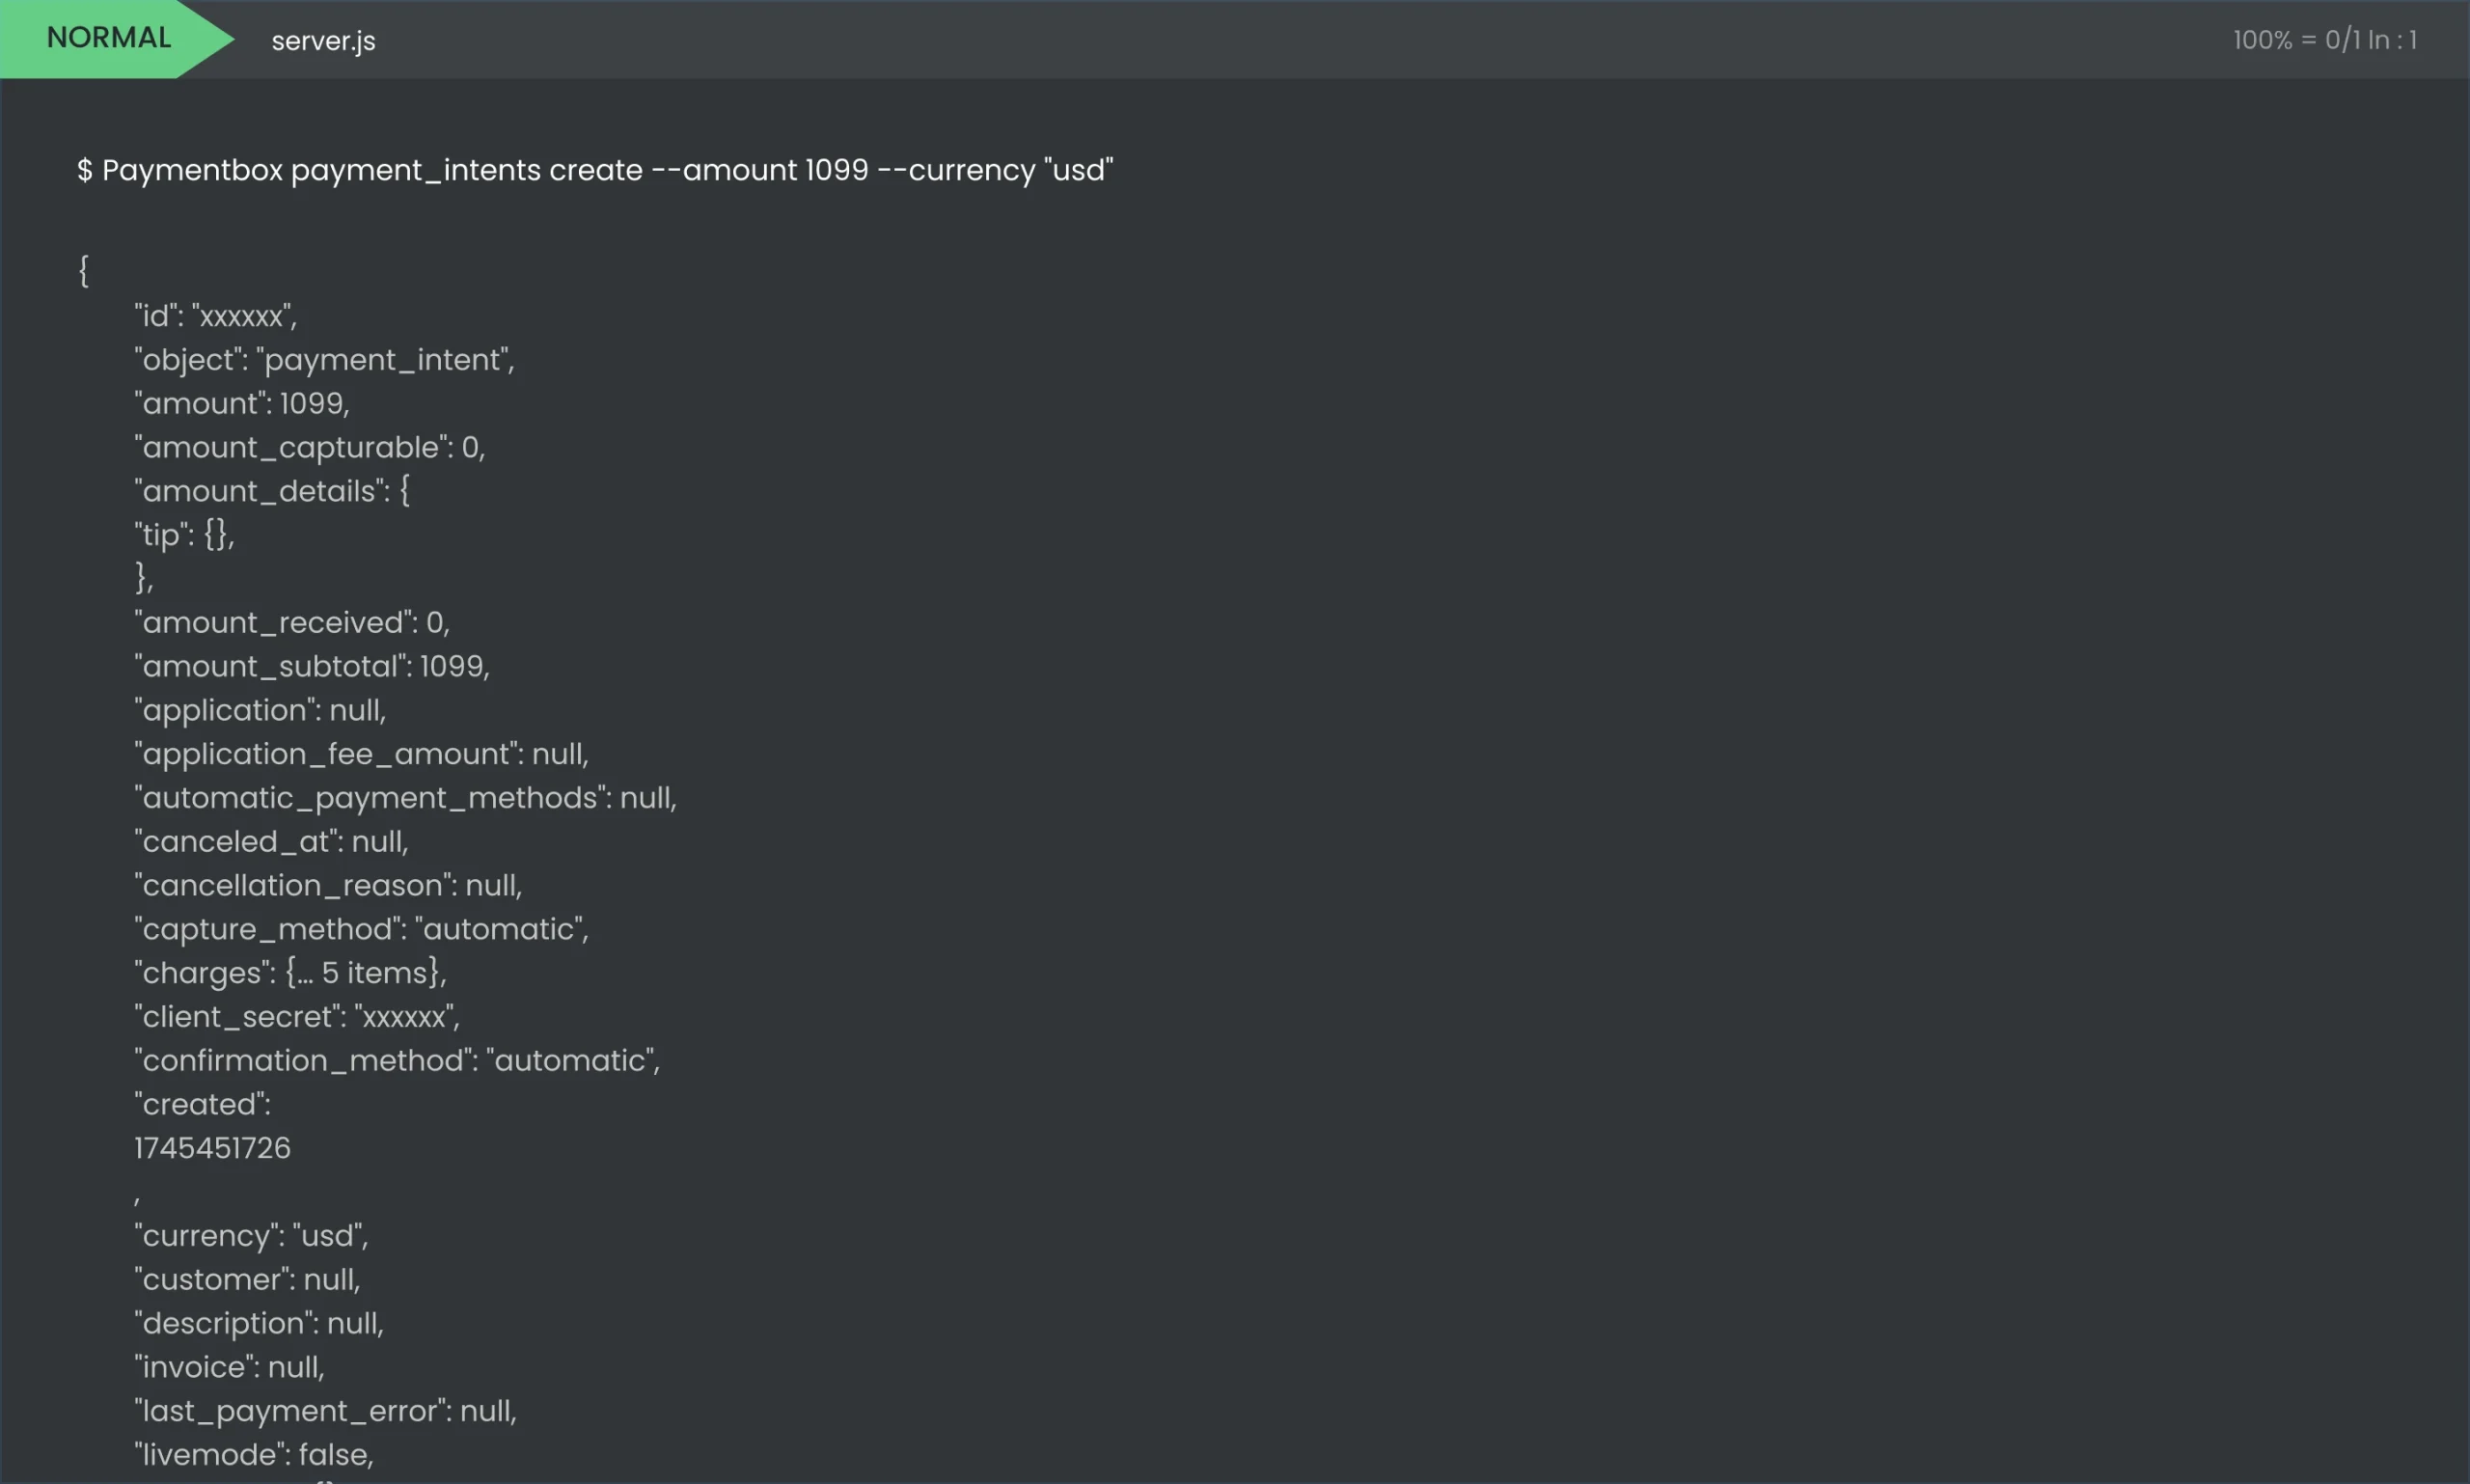Image resolution: width=2470 pixels, height=1484 pixels.
Task: Click the "amount_subtotal": 1099 line
Action: tap(312, 666)
